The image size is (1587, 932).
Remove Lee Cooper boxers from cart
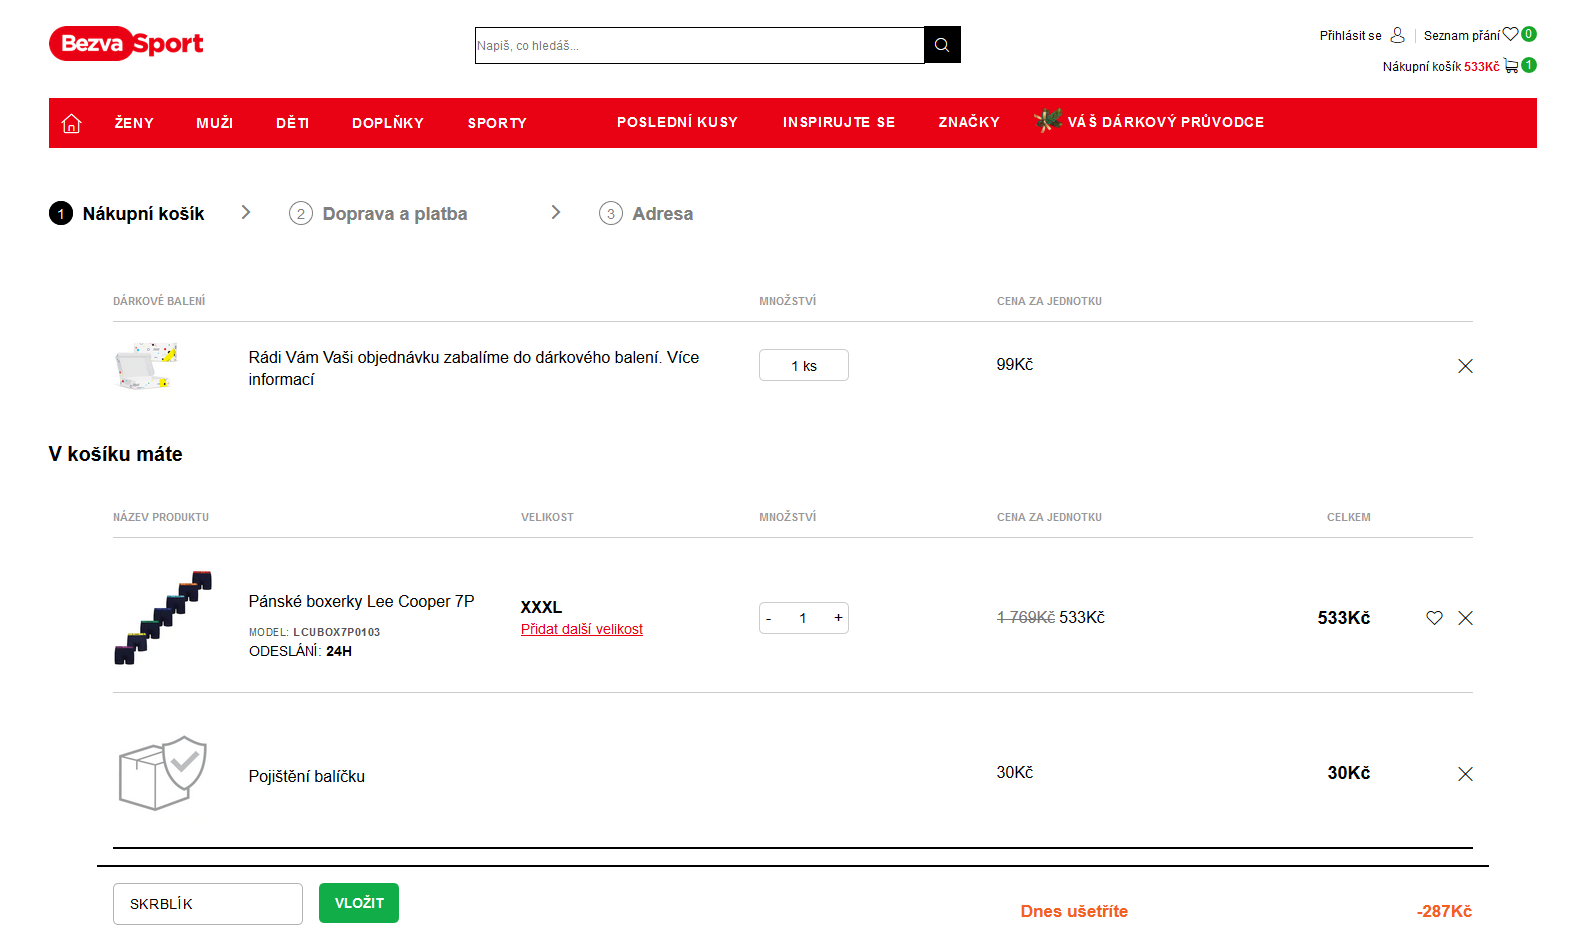[1465, 618]
